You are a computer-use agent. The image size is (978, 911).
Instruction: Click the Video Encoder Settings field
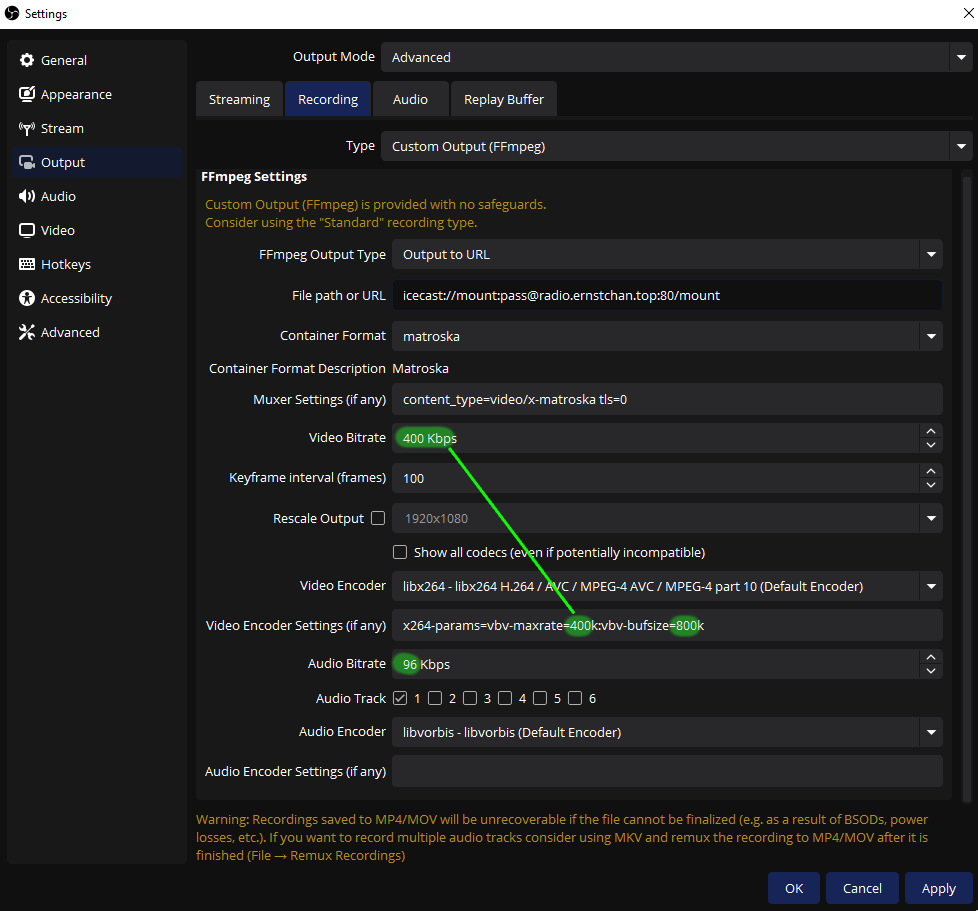coord(667,625)
